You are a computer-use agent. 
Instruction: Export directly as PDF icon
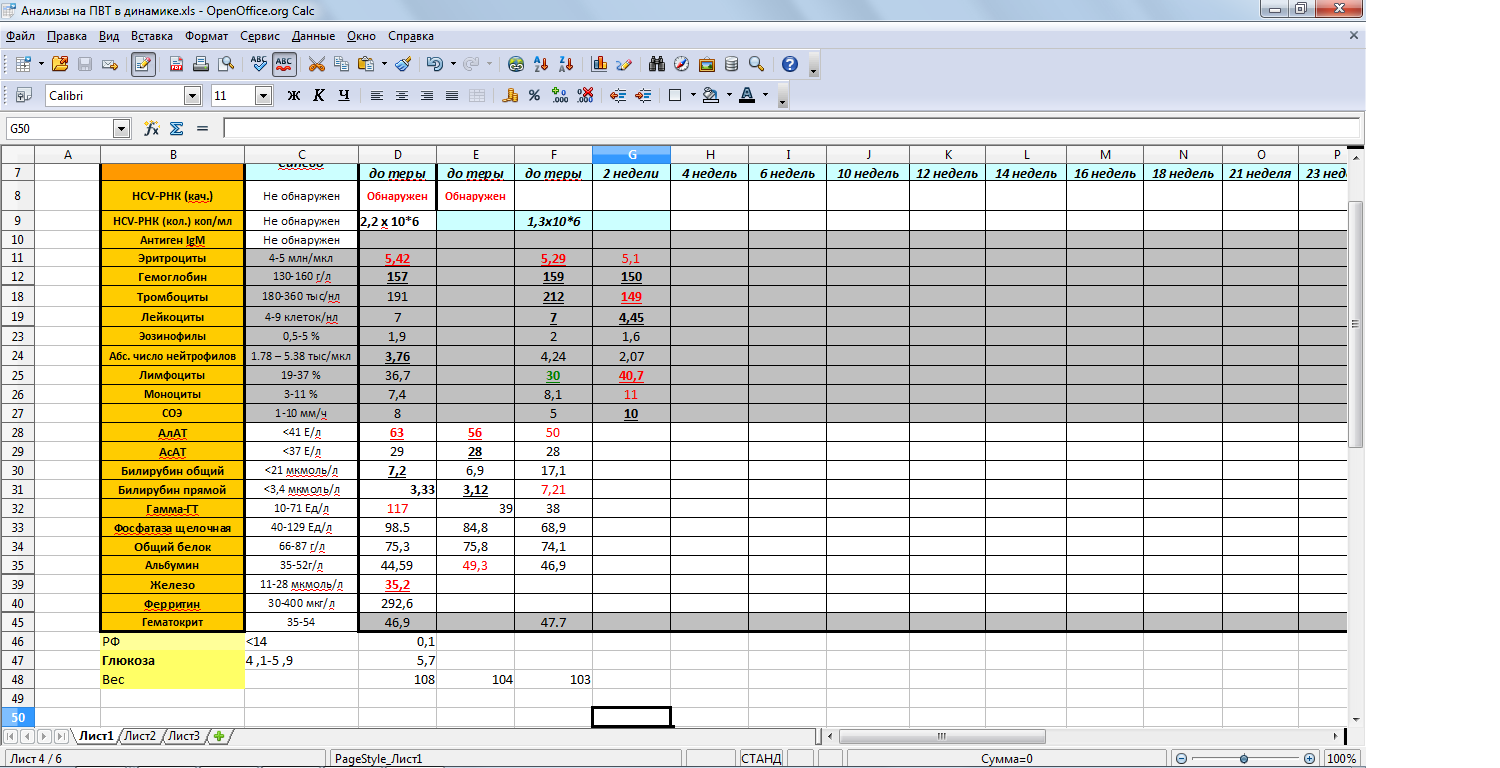coord(176,64)
